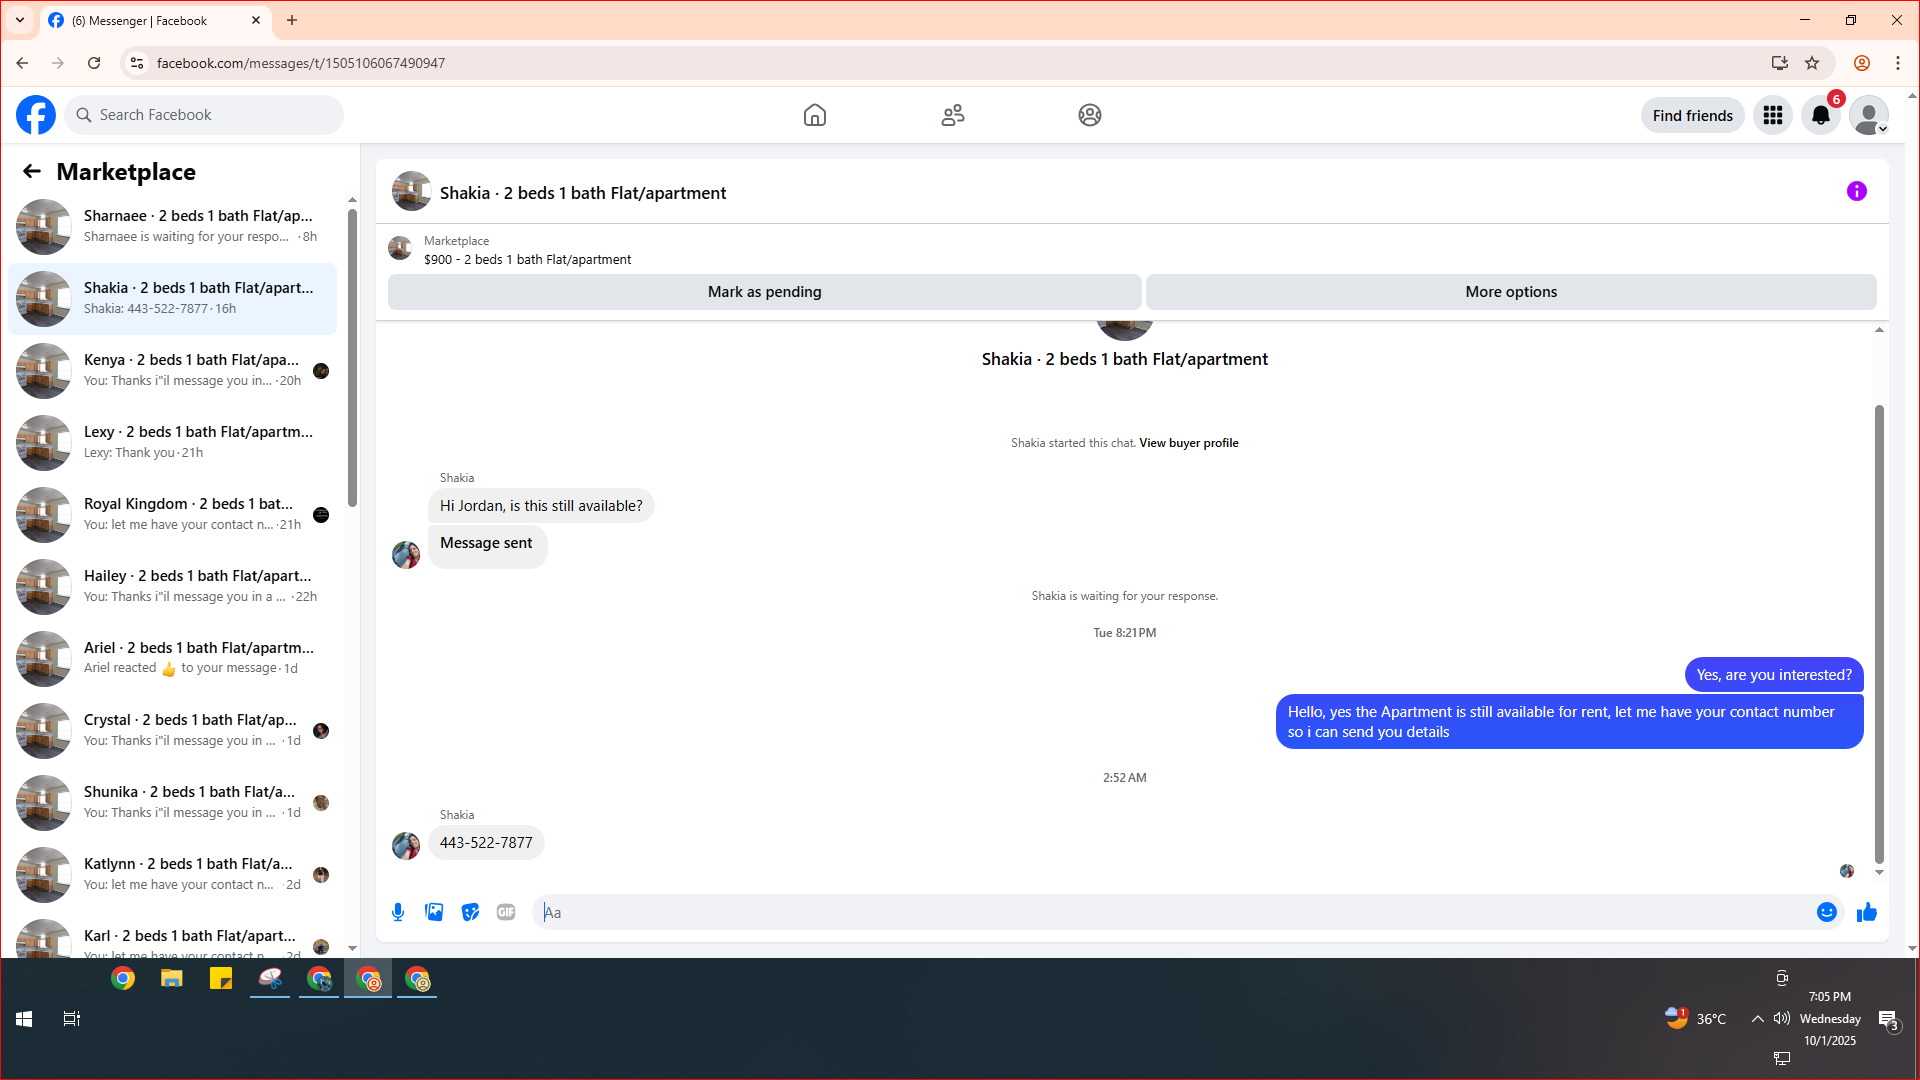Open Windows Start menu
Image resolution: width=1920 pixels, height=1080 pixels.
24,1019
